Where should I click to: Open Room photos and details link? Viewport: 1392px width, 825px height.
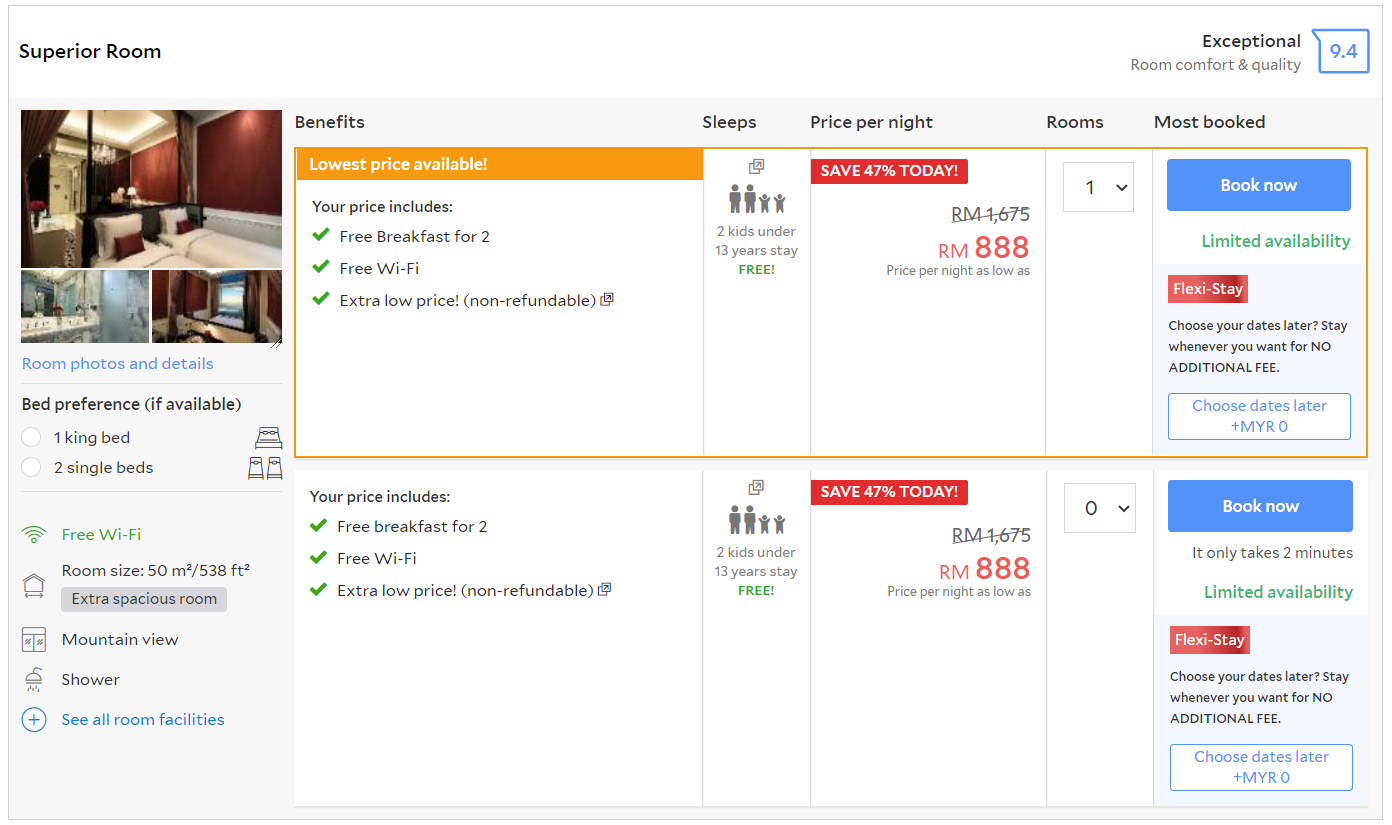pos(118,364)
